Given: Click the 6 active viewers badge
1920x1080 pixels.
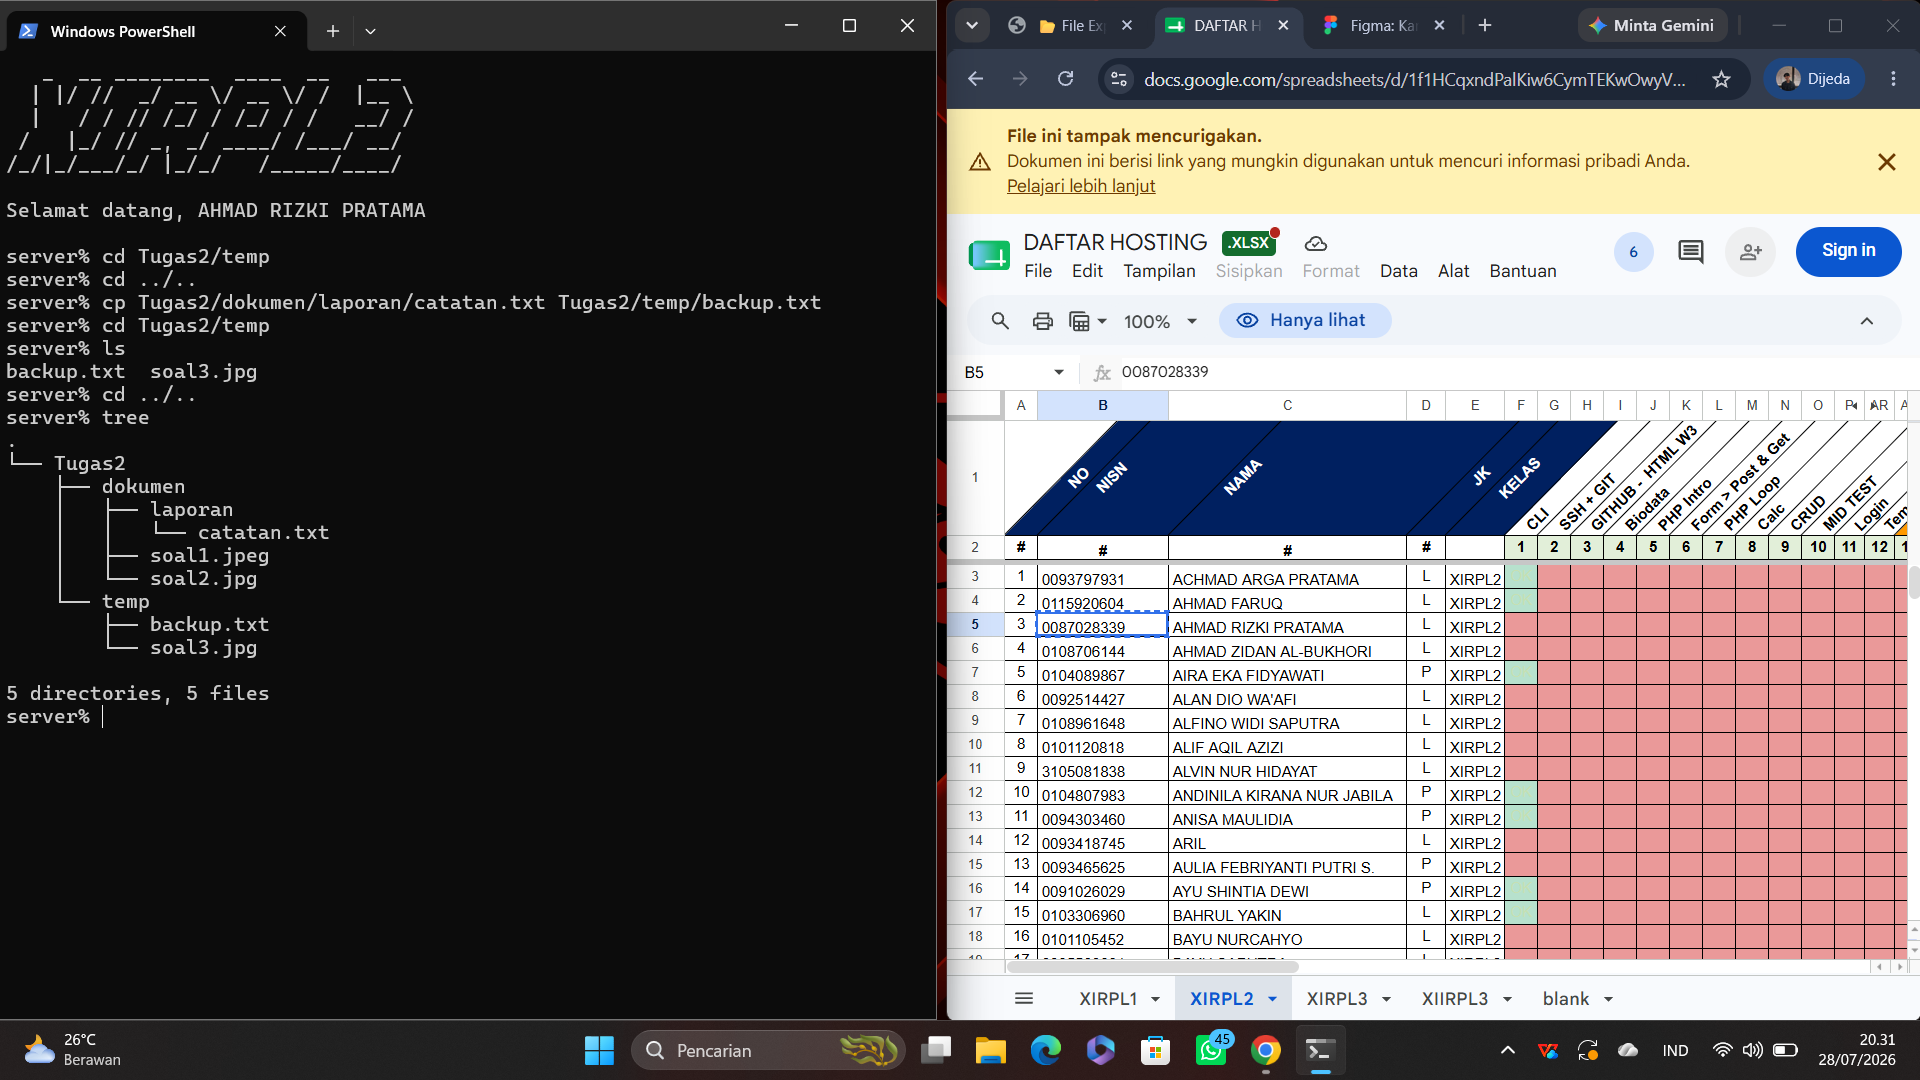Looking at the screenshot, I should click(1633, 252).
